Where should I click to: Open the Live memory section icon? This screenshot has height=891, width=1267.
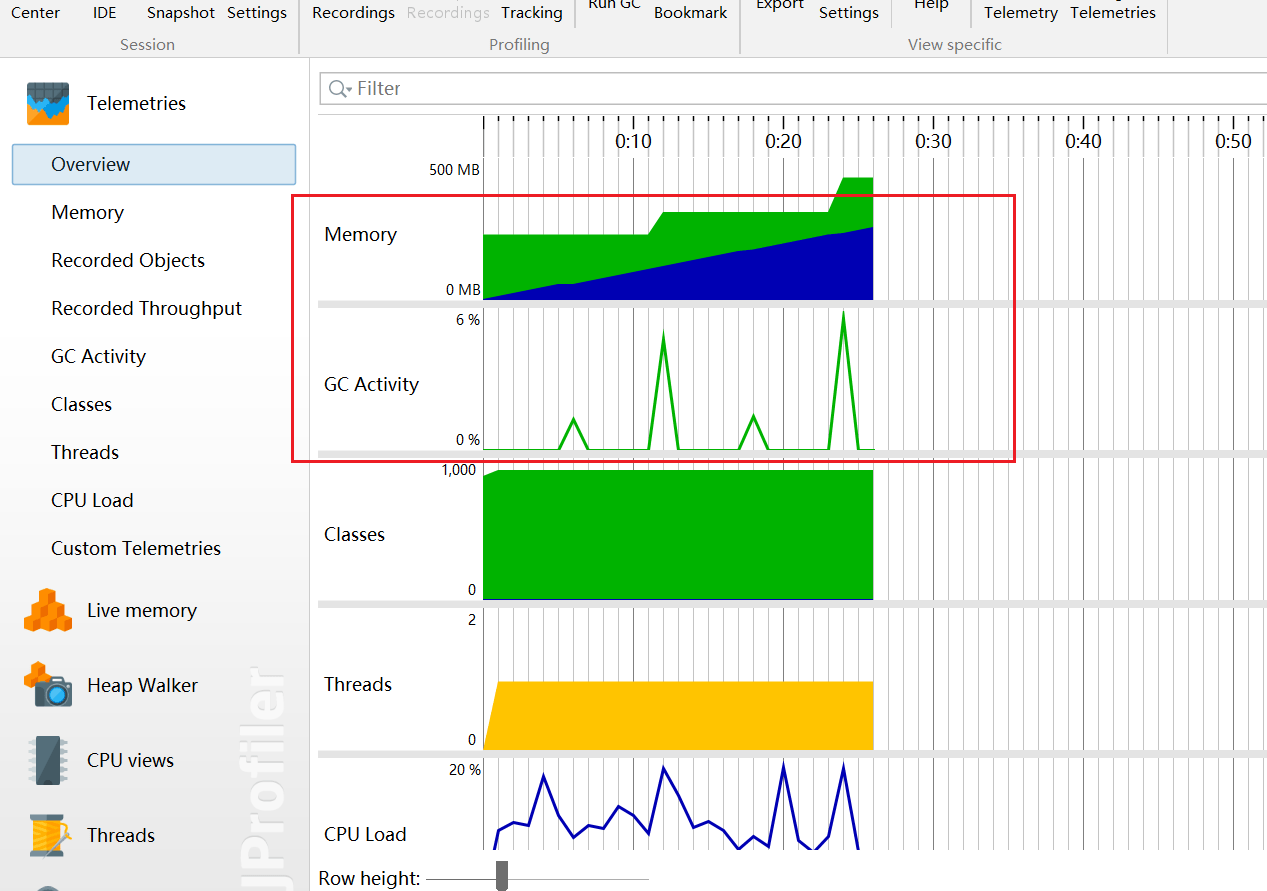pyautogui.click(x=48, y=610)
